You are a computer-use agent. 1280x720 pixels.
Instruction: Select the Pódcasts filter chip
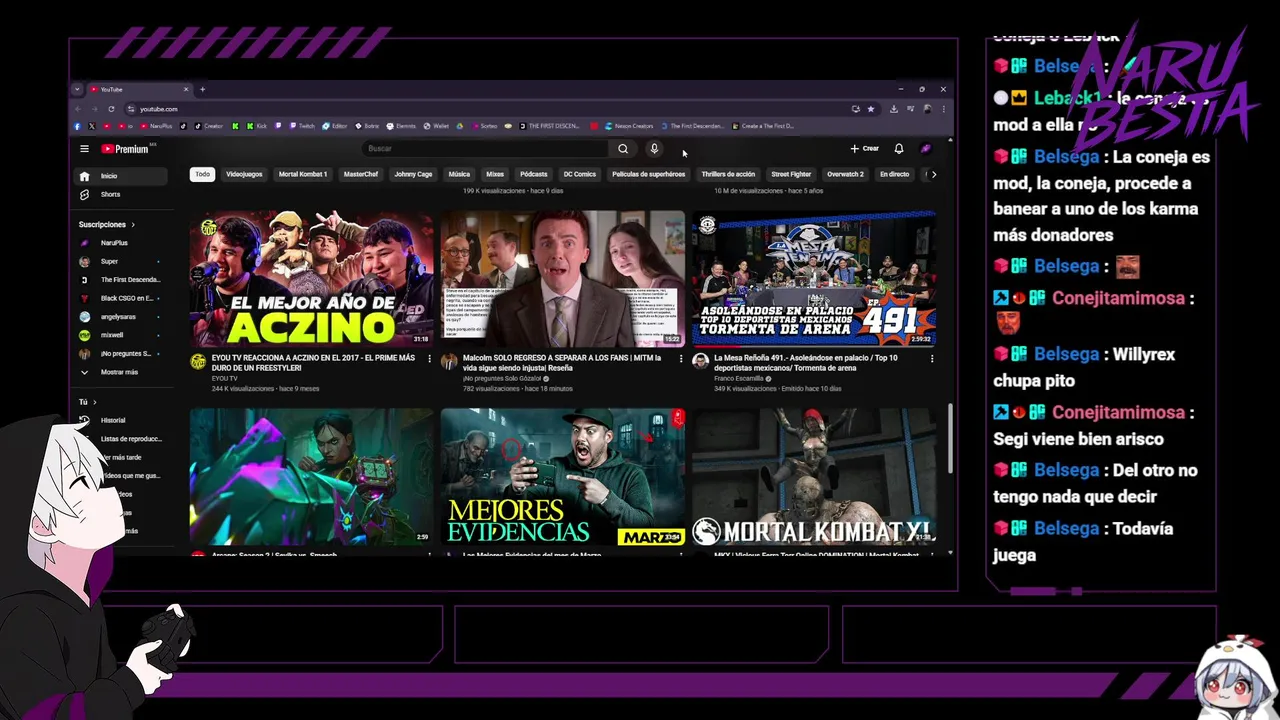point(534,174)
